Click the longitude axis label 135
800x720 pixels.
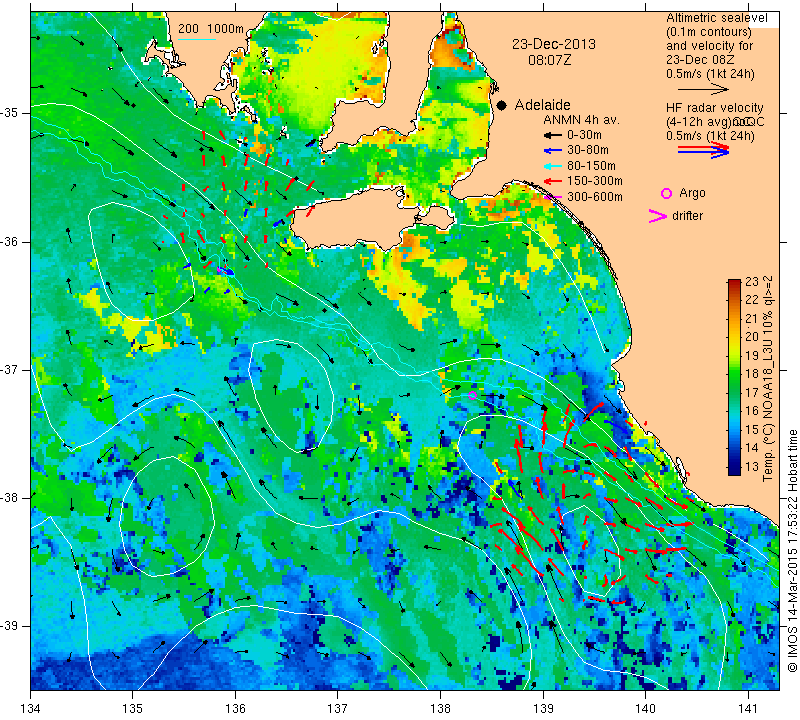tap(133, 709)
